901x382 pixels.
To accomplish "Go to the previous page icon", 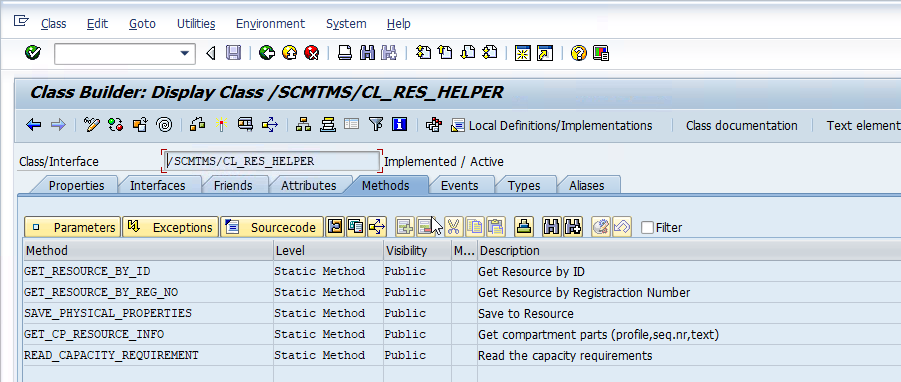I will point(445,53).
